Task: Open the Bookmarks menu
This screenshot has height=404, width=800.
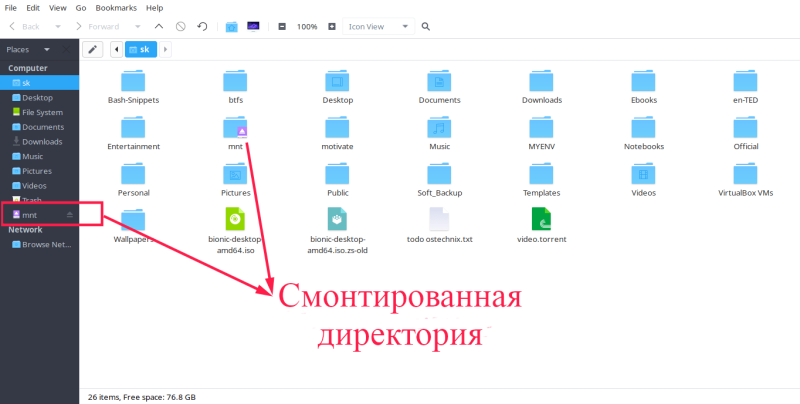Action: [x=115, y=7]
